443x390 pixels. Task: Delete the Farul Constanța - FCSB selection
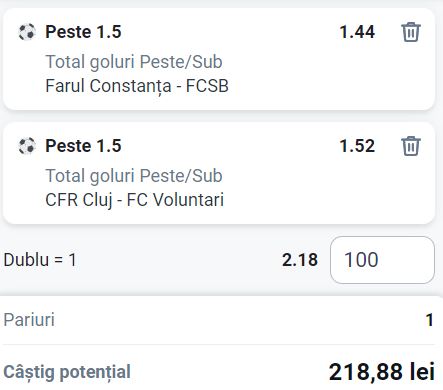[x=411, y=32]
